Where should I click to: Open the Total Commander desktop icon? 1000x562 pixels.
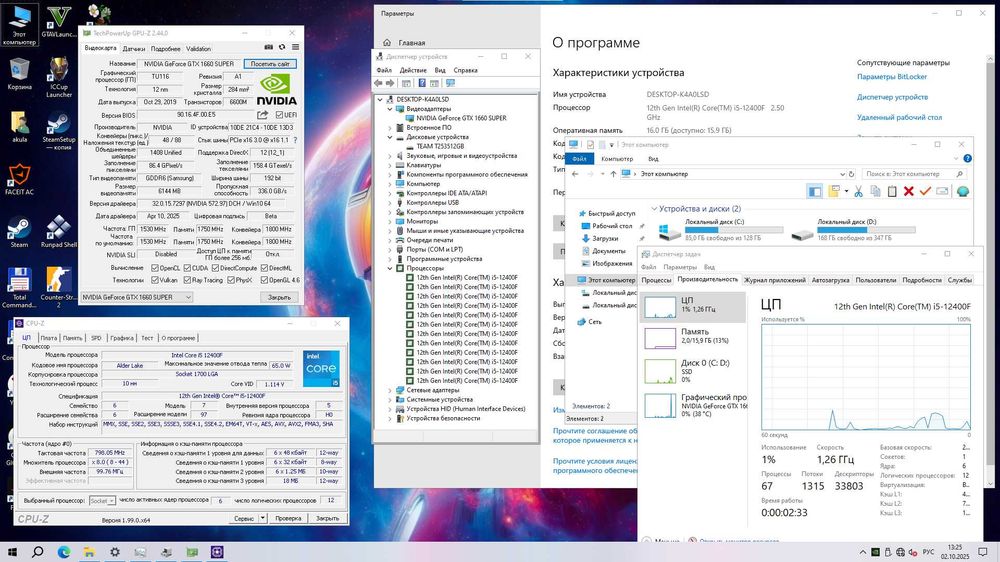(18, 288)
